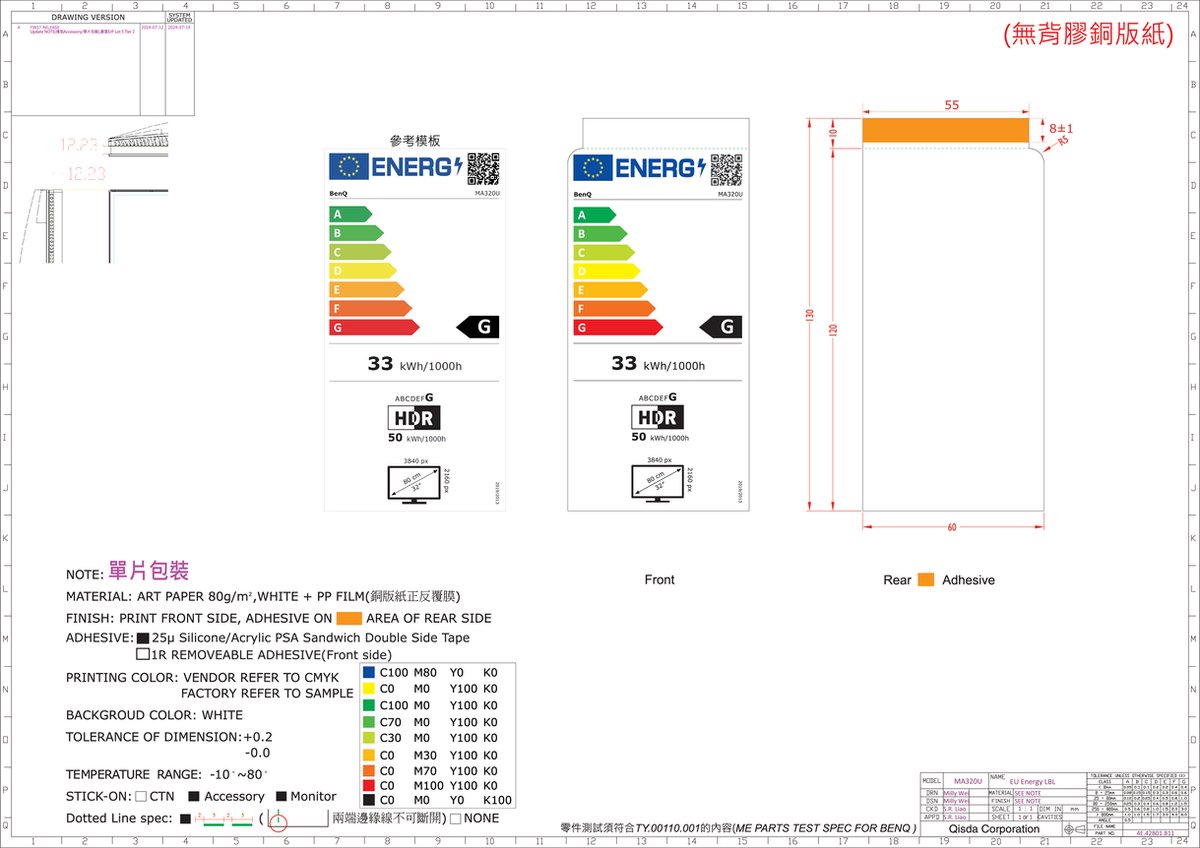1200x848 pixels.
Task: Pick the blue C100 M80 color swatch
Action: point(370,673)
